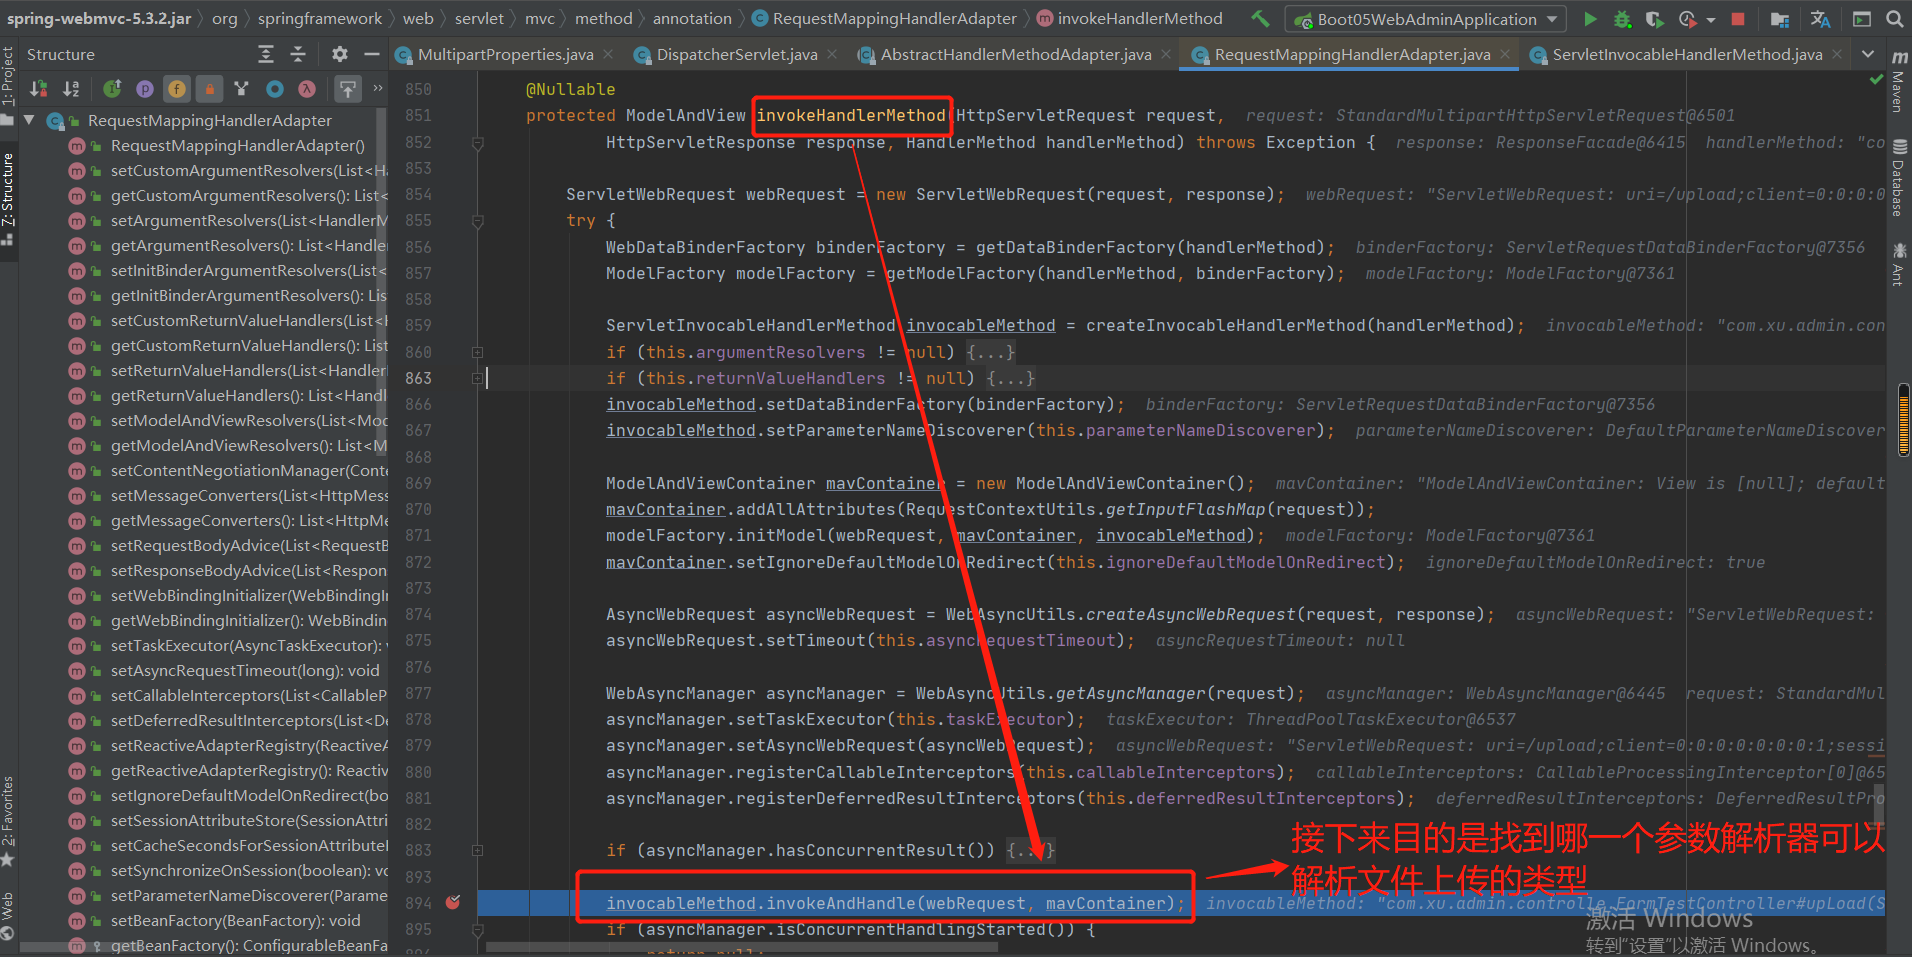1912x957 pixels.
Task: Toggle Show non-public lock icon
Action: [210, 89]
